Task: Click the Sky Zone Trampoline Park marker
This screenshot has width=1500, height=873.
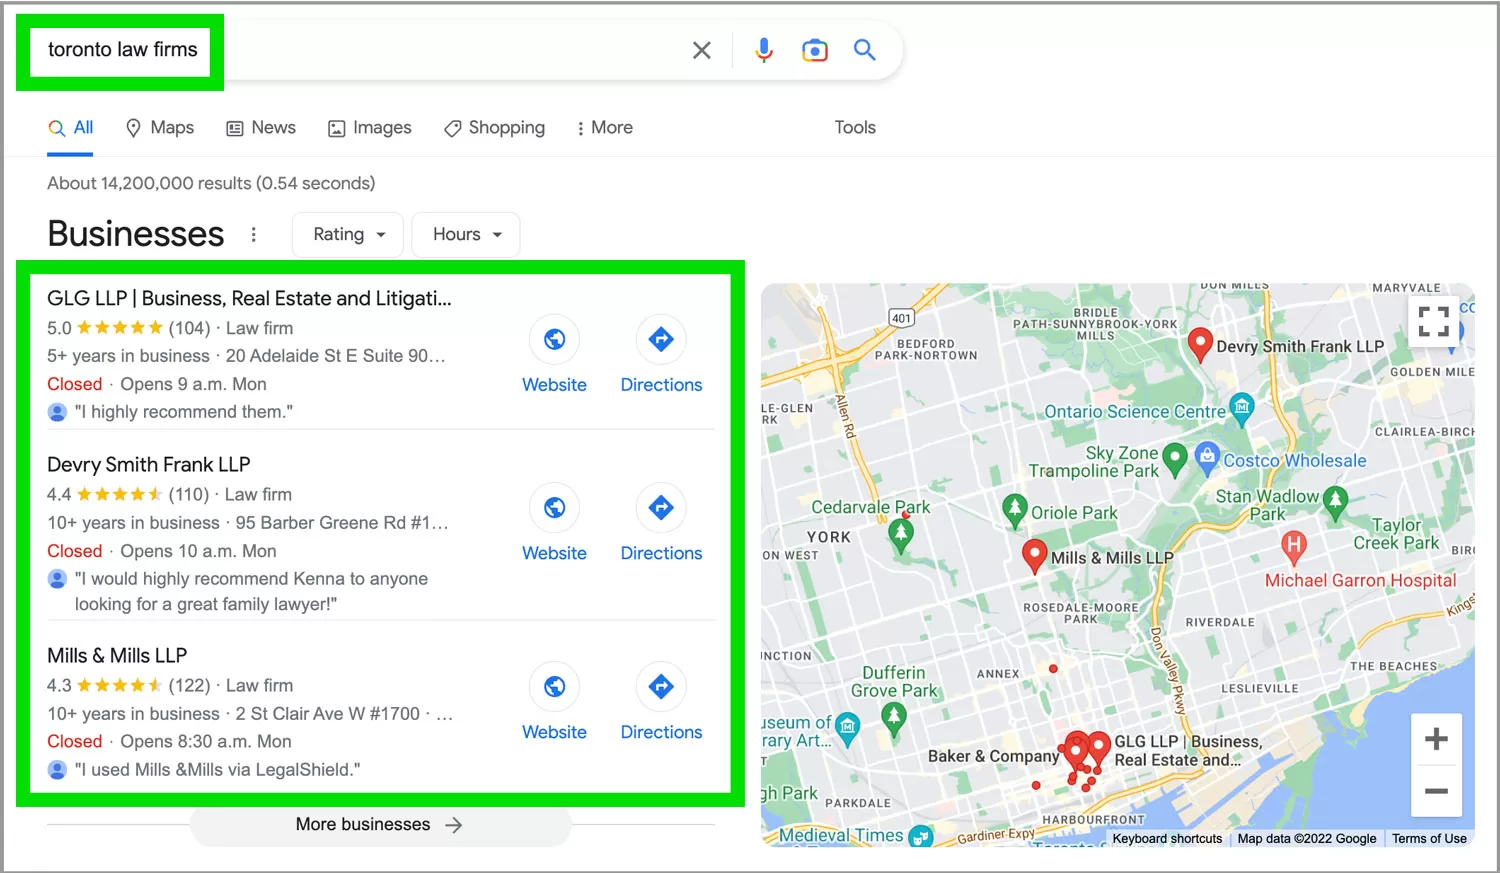Action: tap(1175, 459)
